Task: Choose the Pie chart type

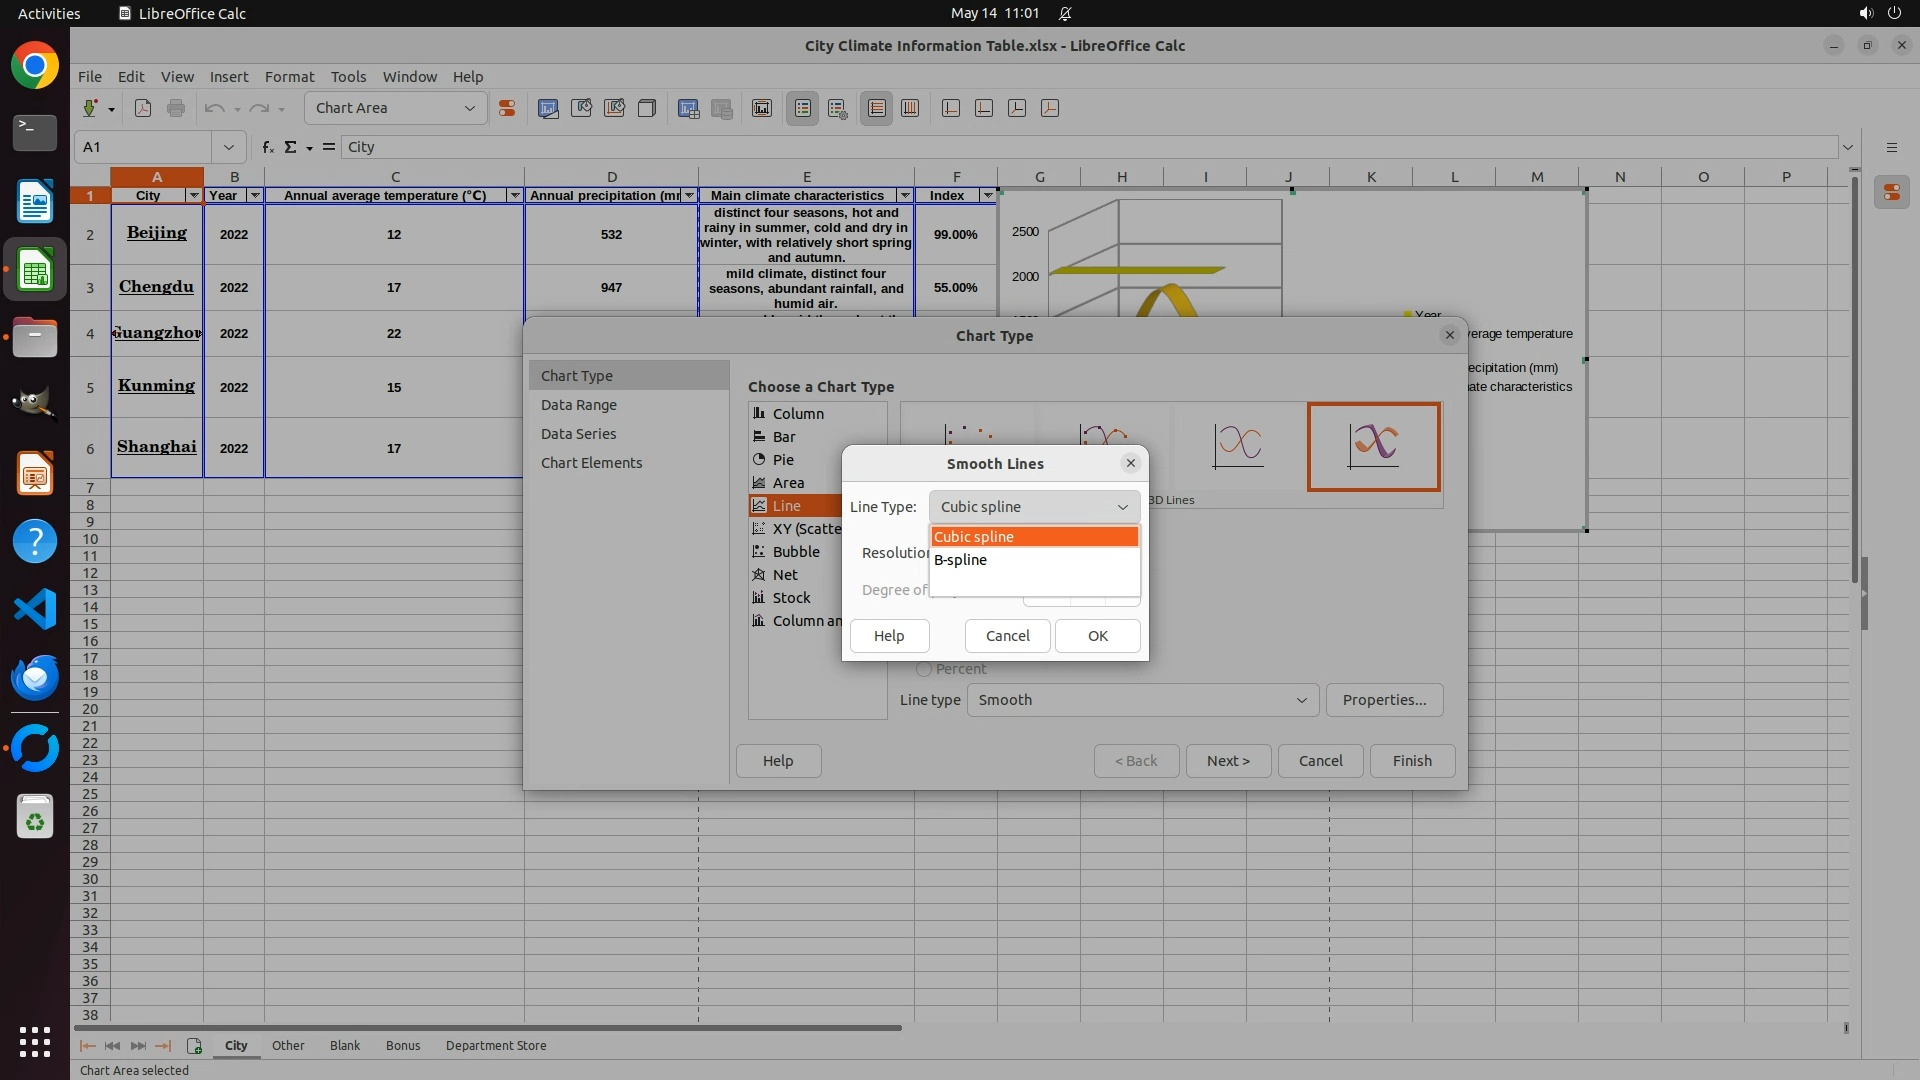Action: tap(783, 460)
